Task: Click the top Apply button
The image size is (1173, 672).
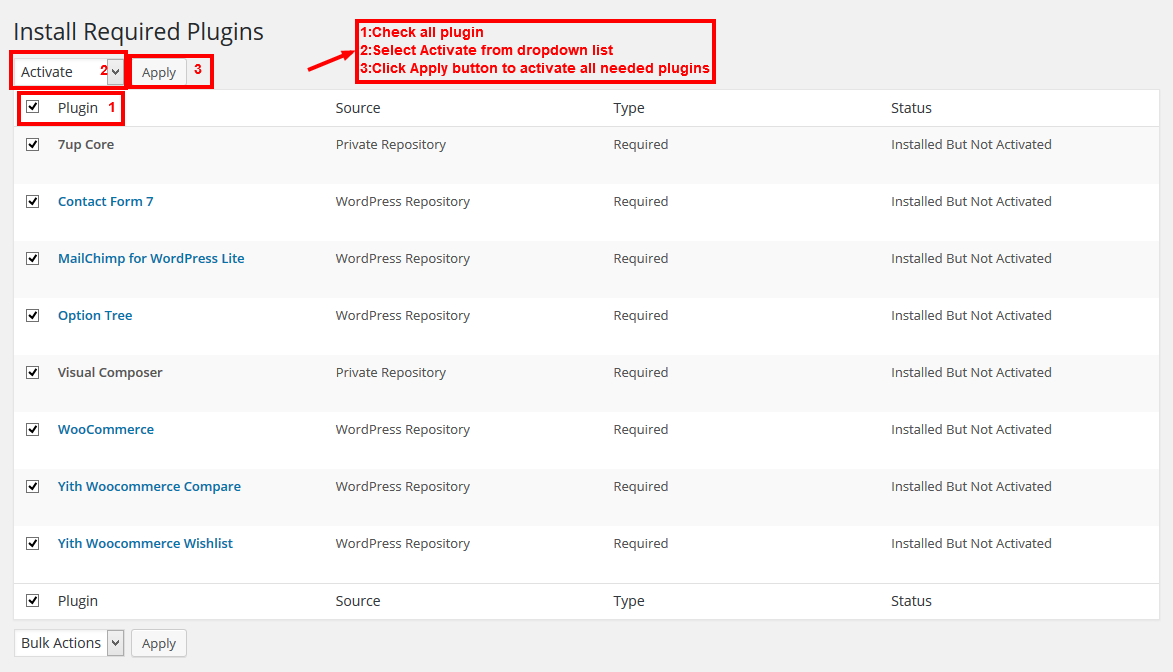Action: (159, 72)
